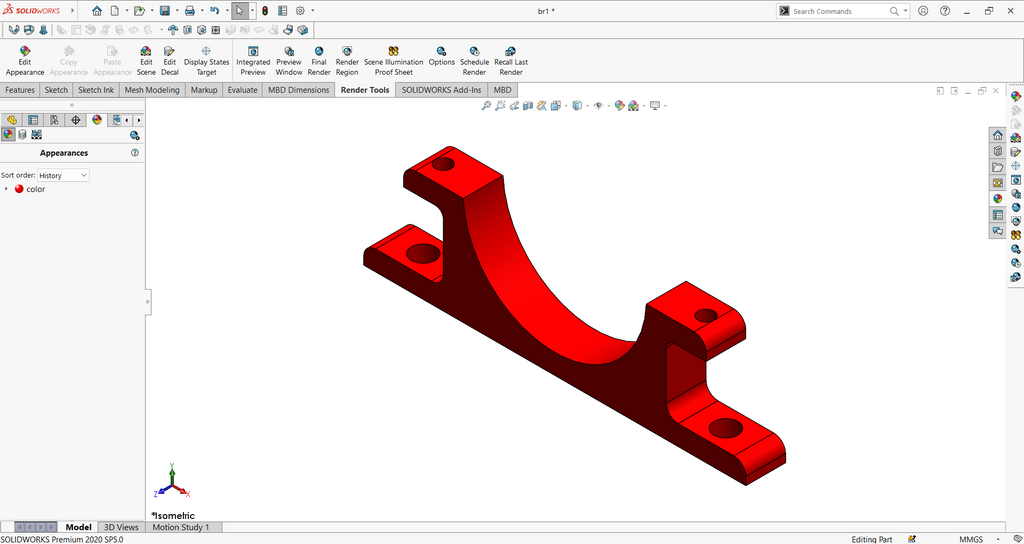Open the Select tool dropdown arrow

coord(252,11)
